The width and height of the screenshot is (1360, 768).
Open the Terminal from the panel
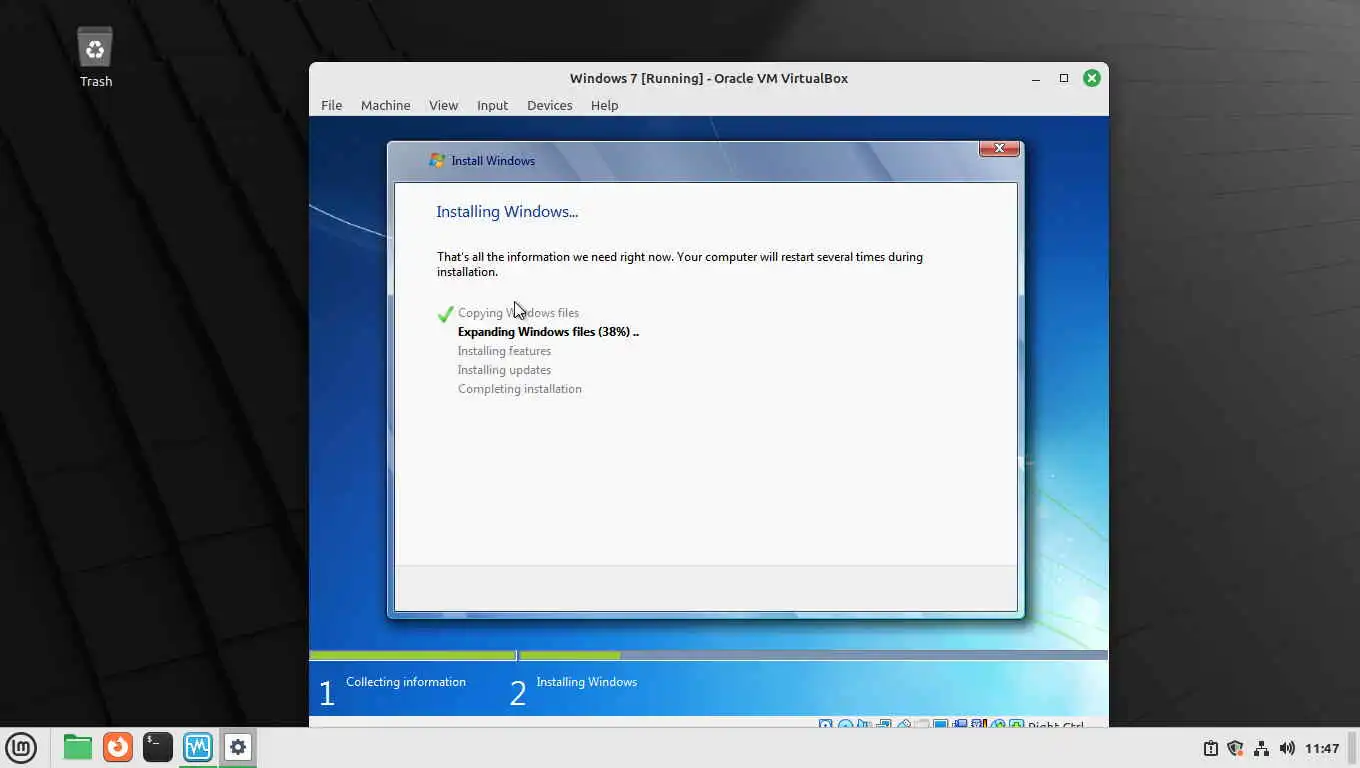click(x=158, y=747)
